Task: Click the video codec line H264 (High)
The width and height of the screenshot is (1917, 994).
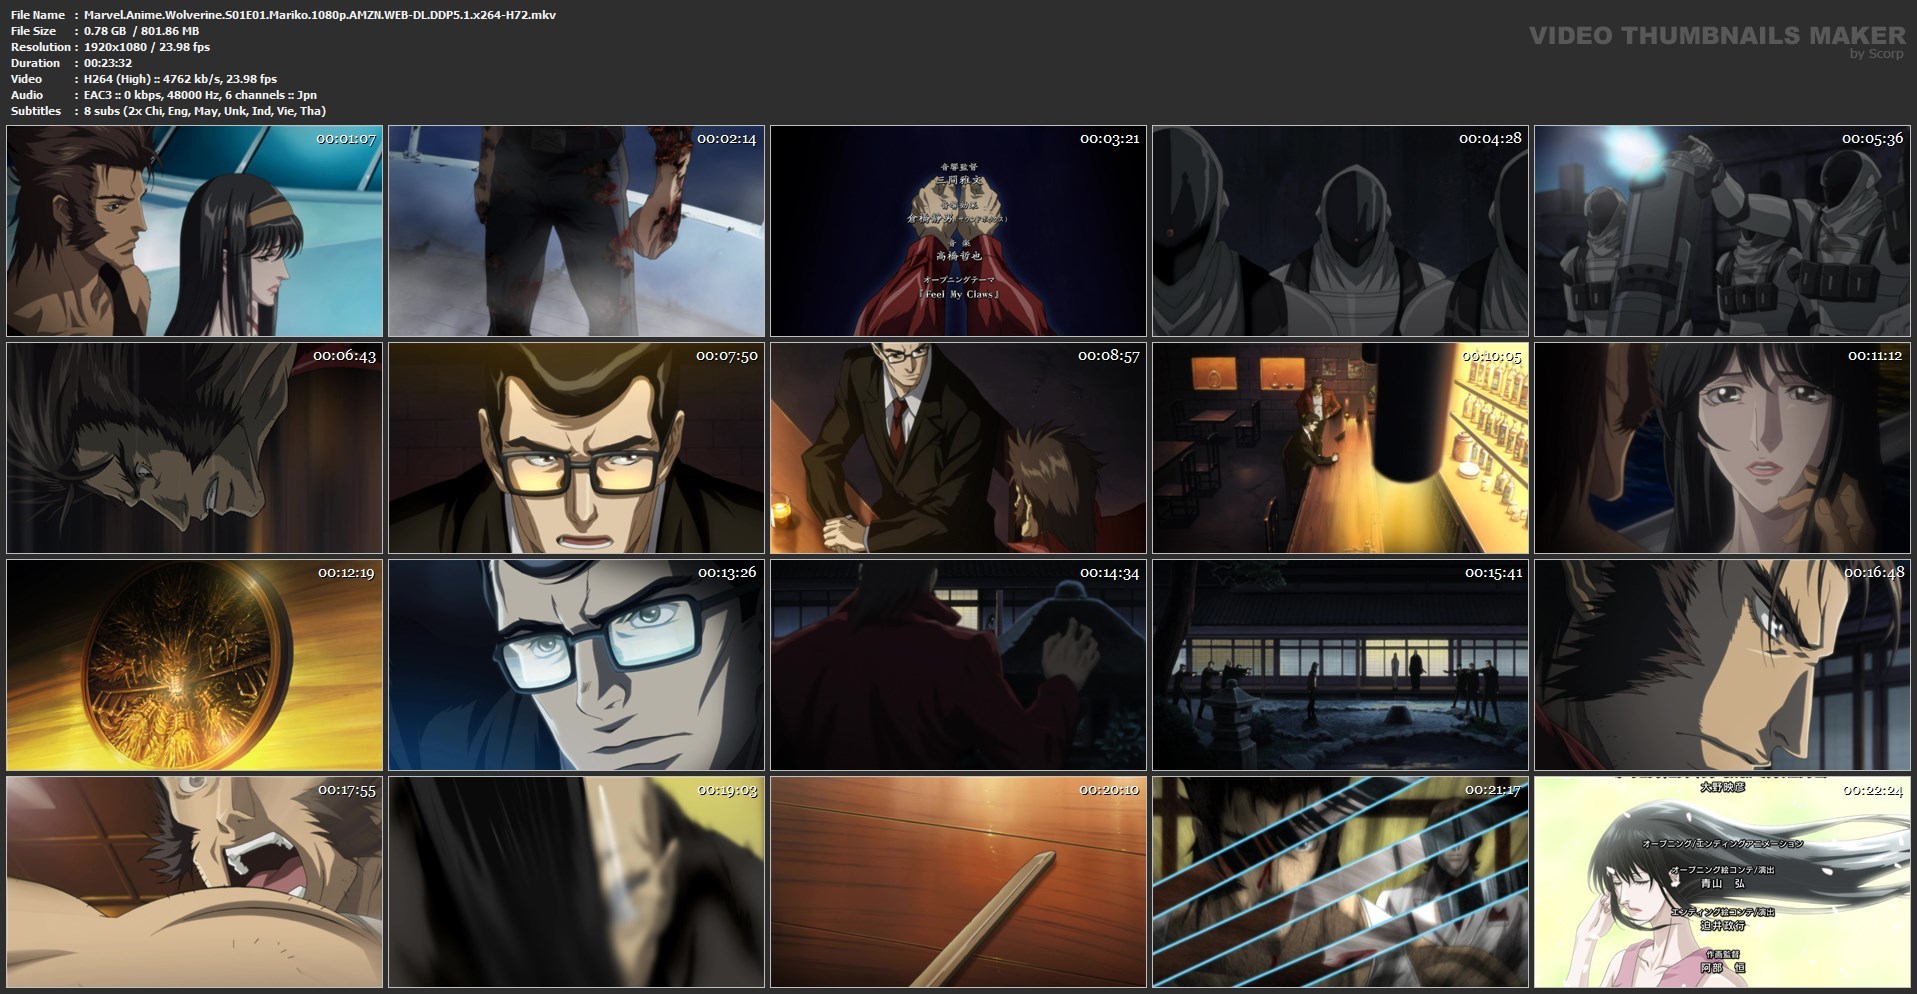Action: tap(181, 79)
